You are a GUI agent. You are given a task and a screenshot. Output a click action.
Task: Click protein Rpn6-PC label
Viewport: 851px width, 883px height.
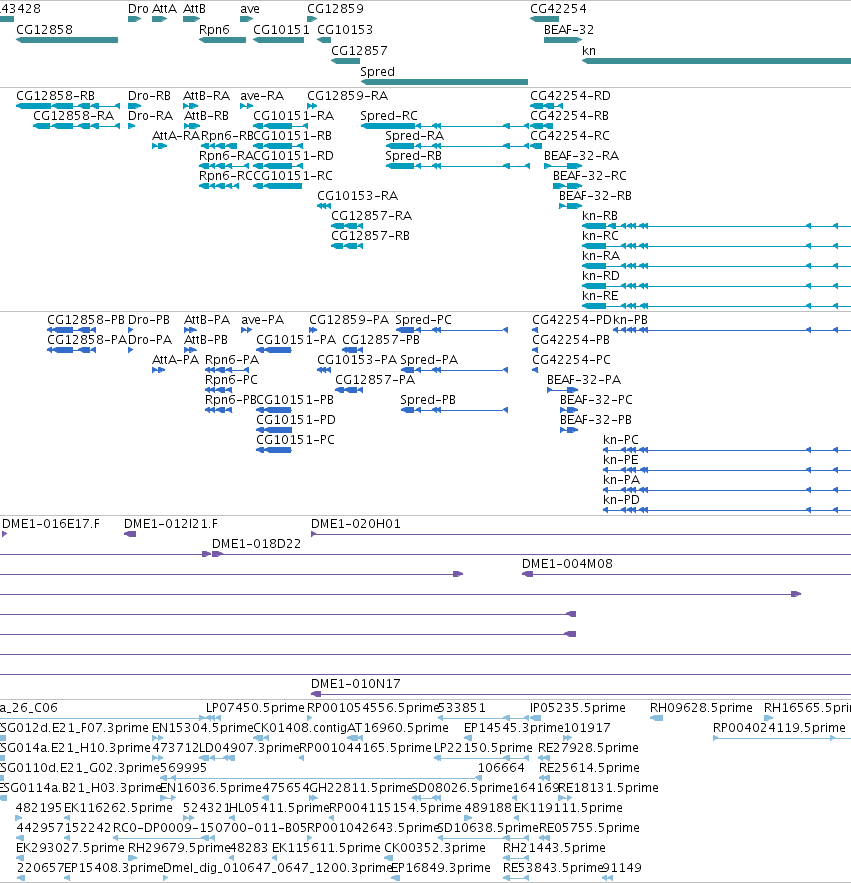coord(231,380)
